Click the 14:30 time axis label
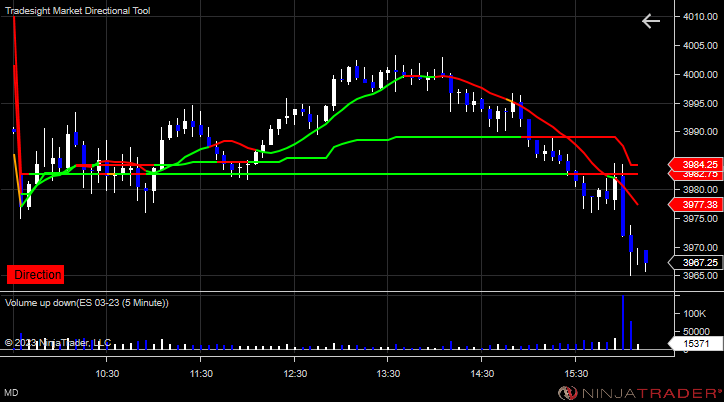The image size is (724, 402). [x=482, y=374]
